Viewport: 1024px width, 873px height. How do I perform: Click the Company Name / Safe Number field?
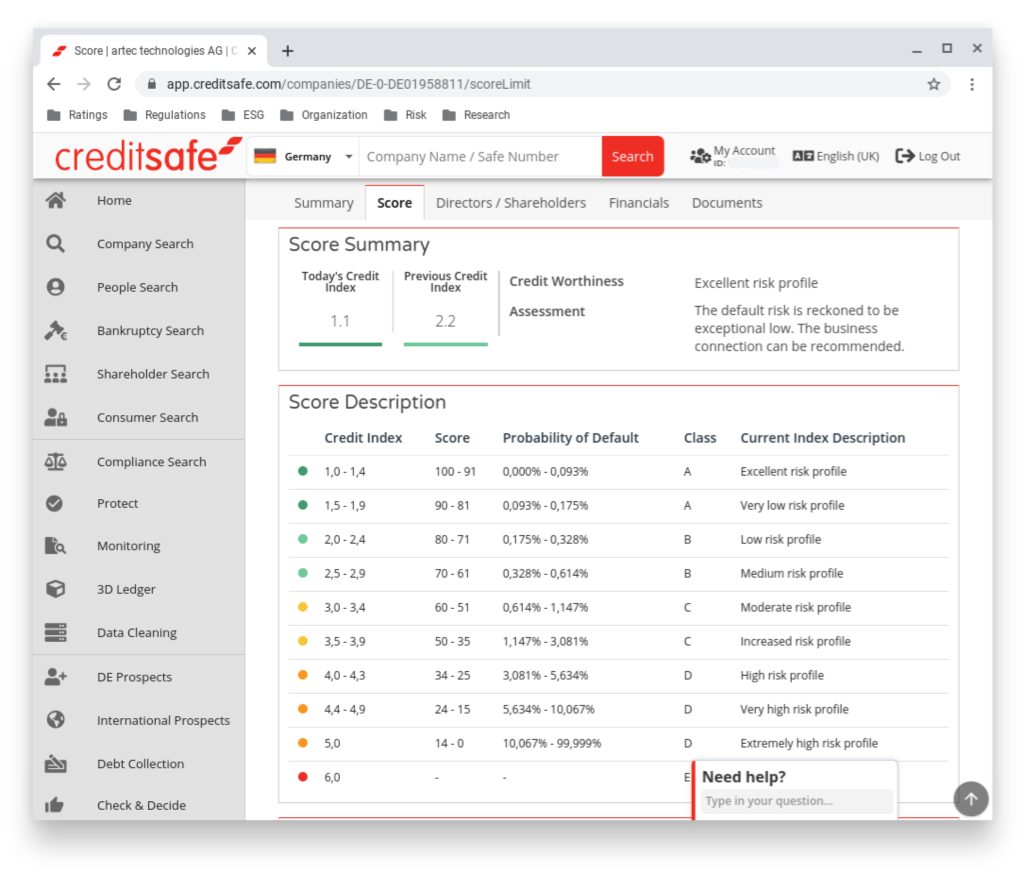pyautogui.click(x=480, y=157)
